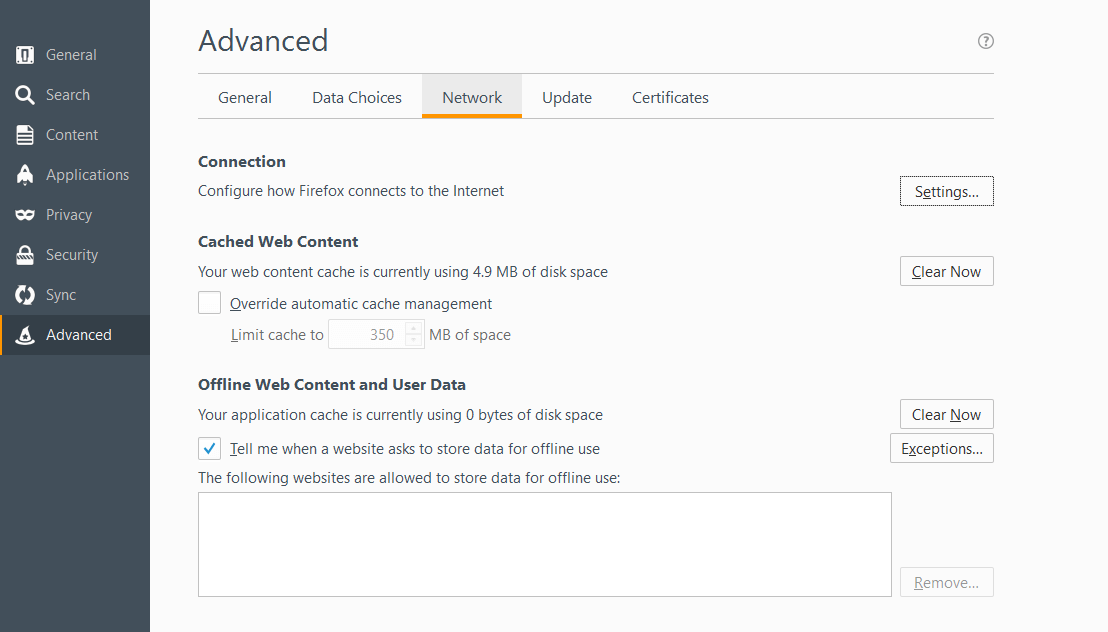Open the Sync section label in sidebar
This screenshot has height=632, width=1108.
[61, 295]
